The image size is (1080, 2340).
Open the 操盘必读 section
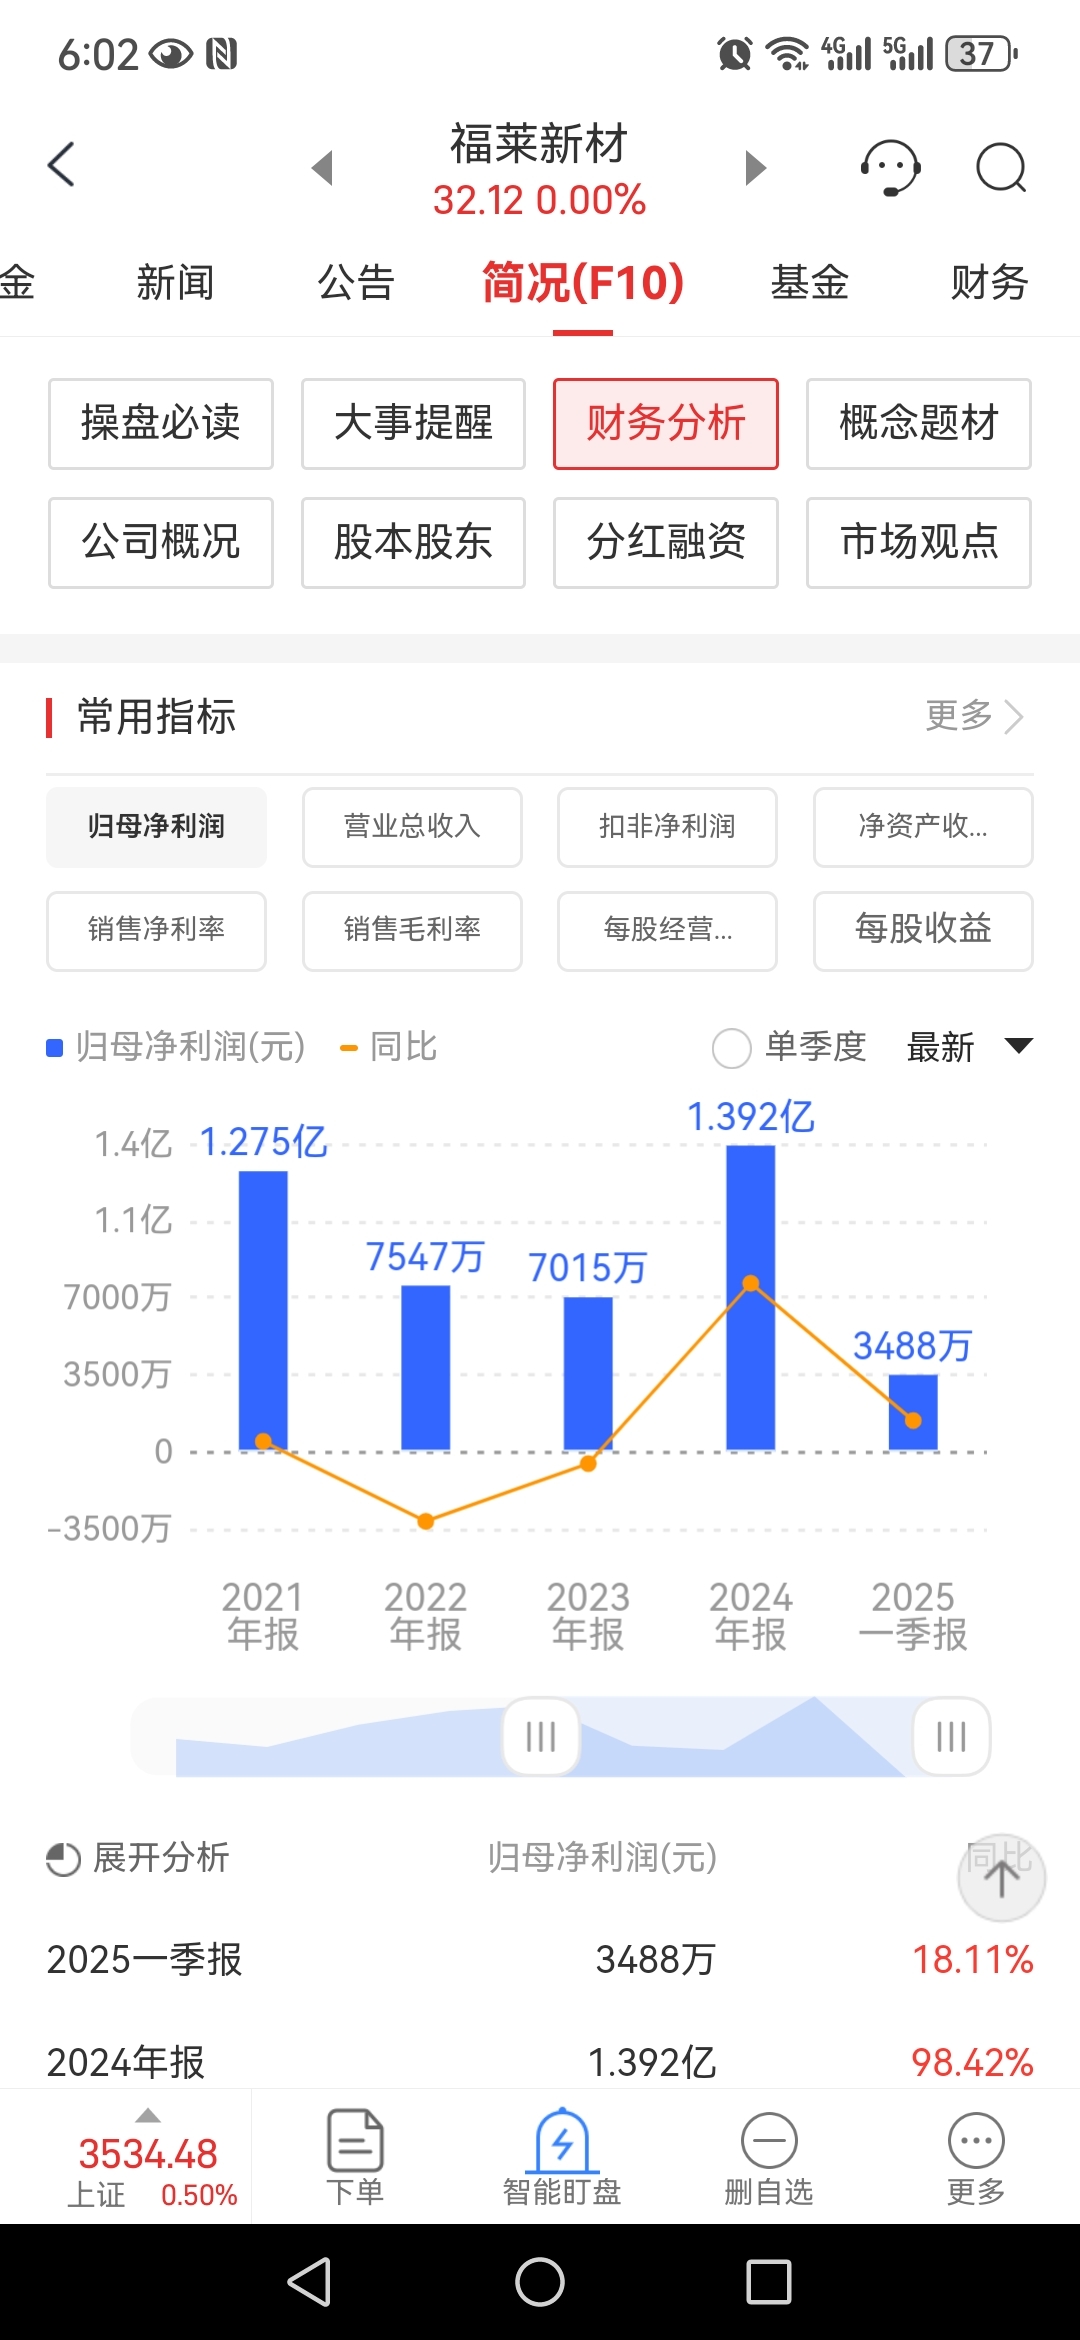click(x=161, y=424)
